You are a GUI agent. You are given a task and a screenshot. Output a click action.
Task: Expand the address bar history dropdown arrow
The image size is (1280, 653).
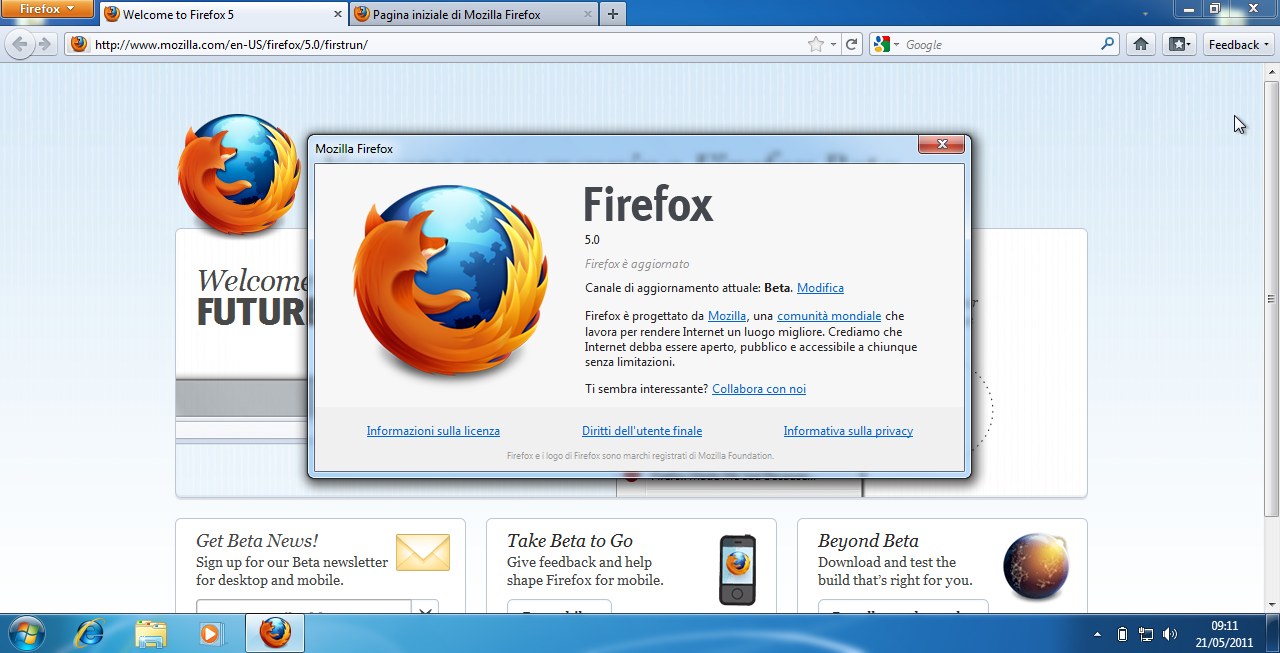point(833,45)
